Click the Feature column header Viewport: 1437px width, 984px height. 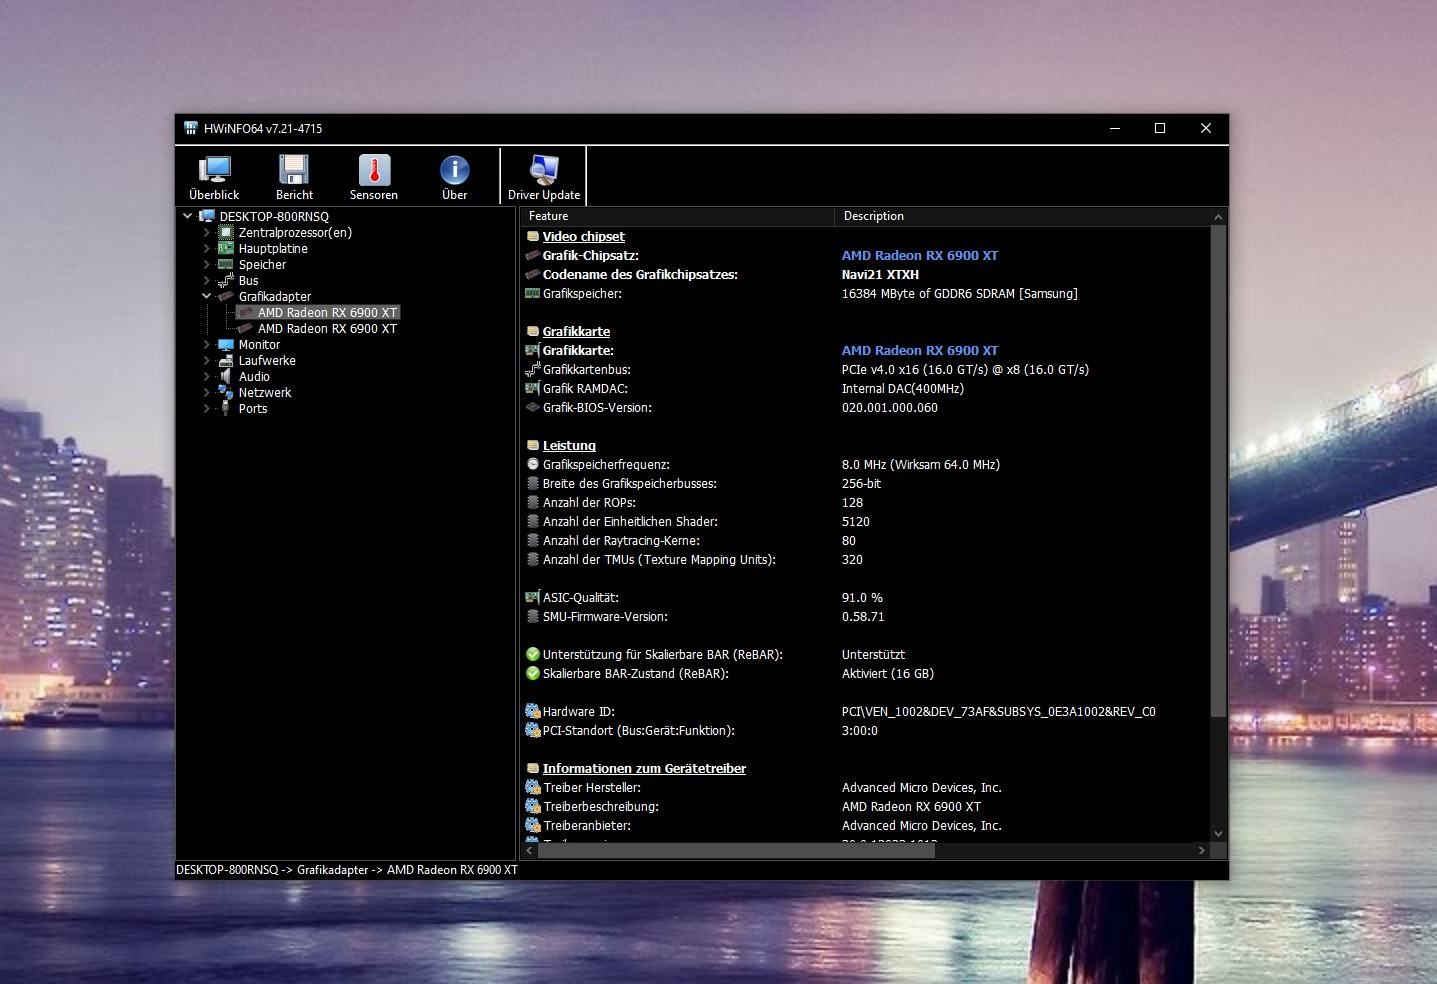point(678,216)
